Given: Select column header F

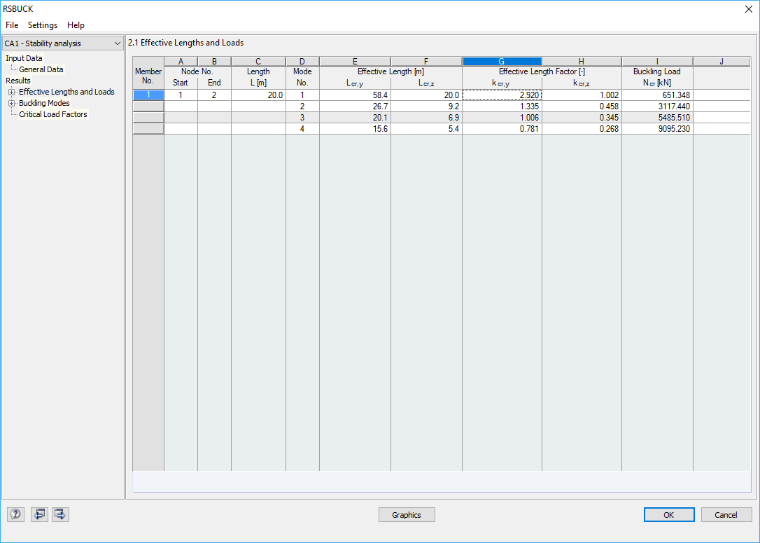Looking at the screenshot, I should coord(426,61).
